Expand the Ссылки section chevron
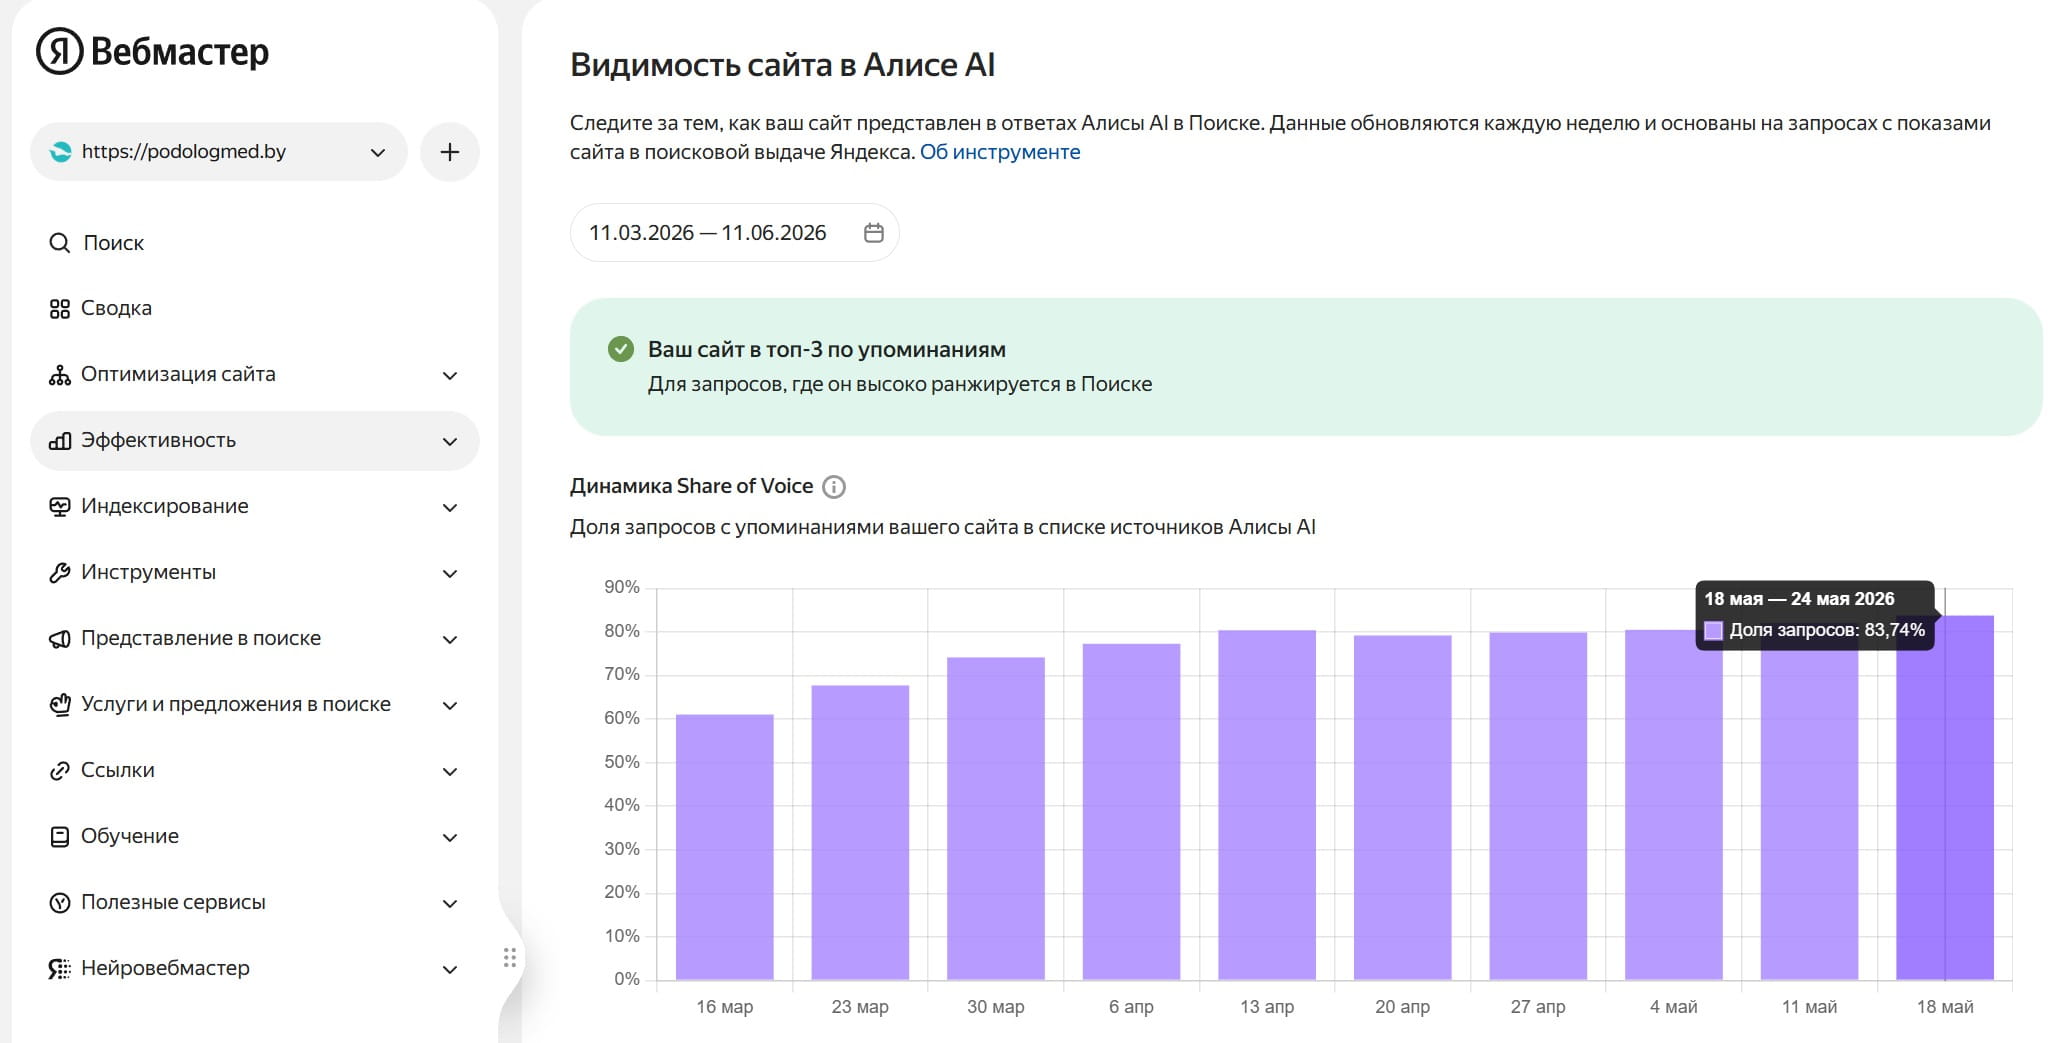 450,772
